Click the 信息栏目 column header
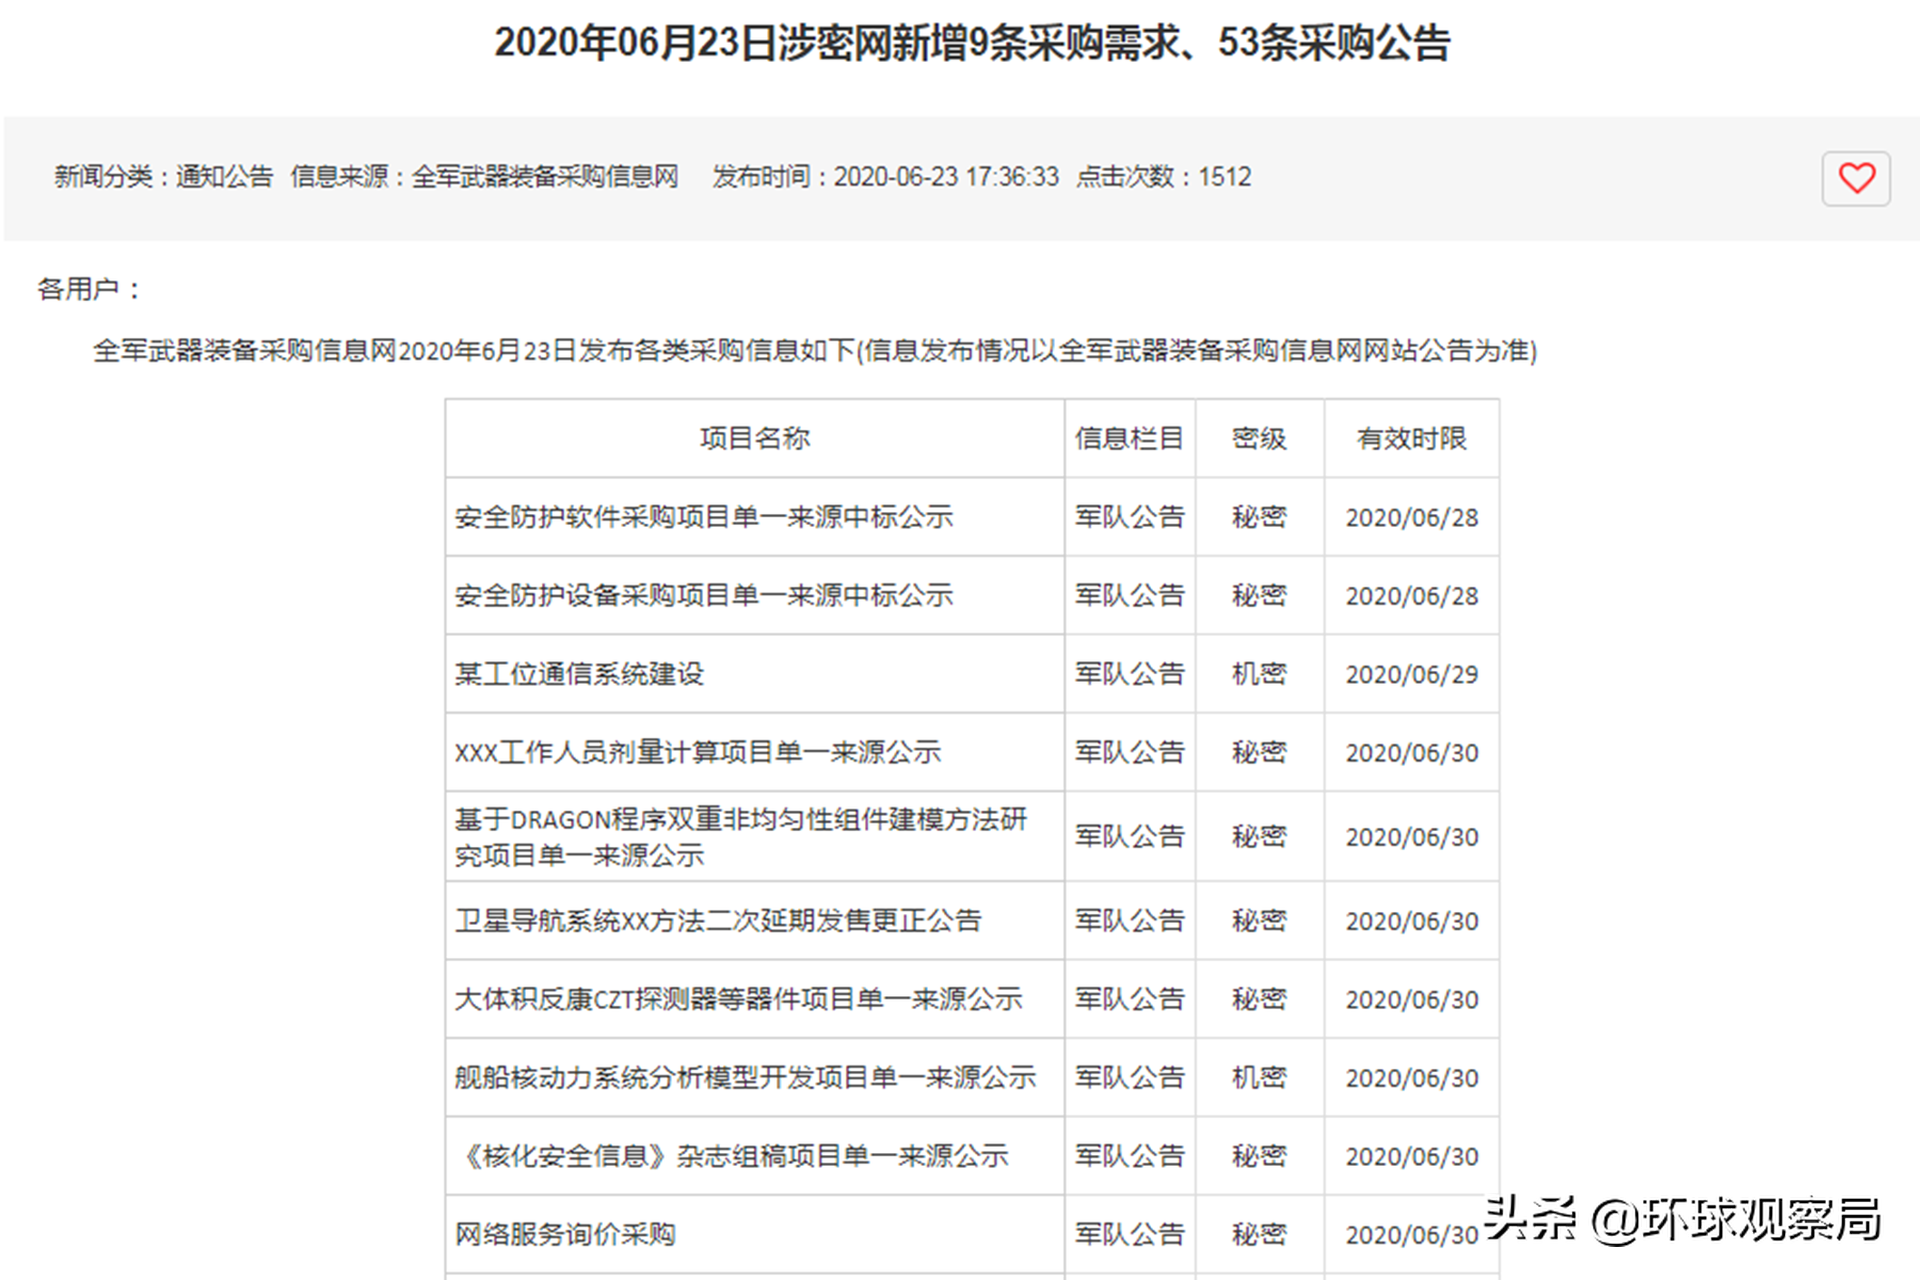This screenshot has height=1280, width=1920. (1130, 438)
